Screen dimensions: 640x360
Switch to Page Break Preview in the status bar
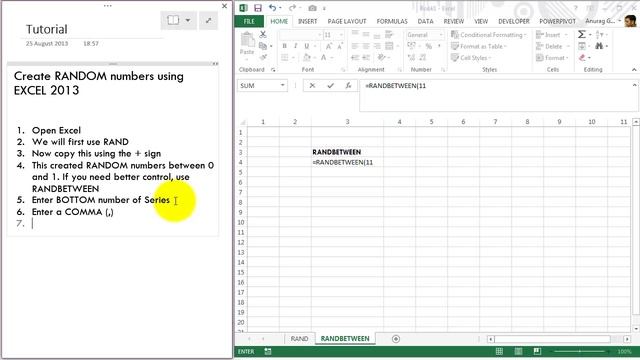pos(537,351)
